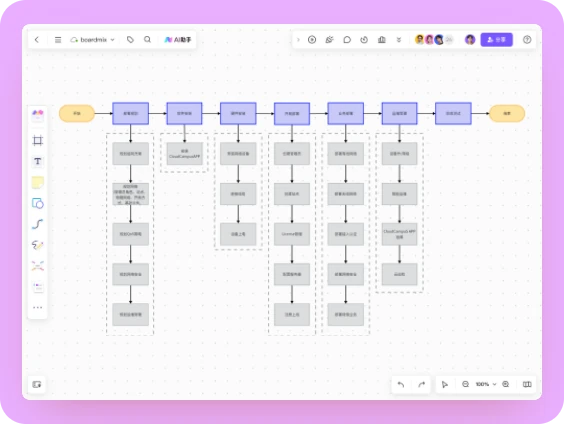Click the blue collaborator avatar

click(439, 40)
